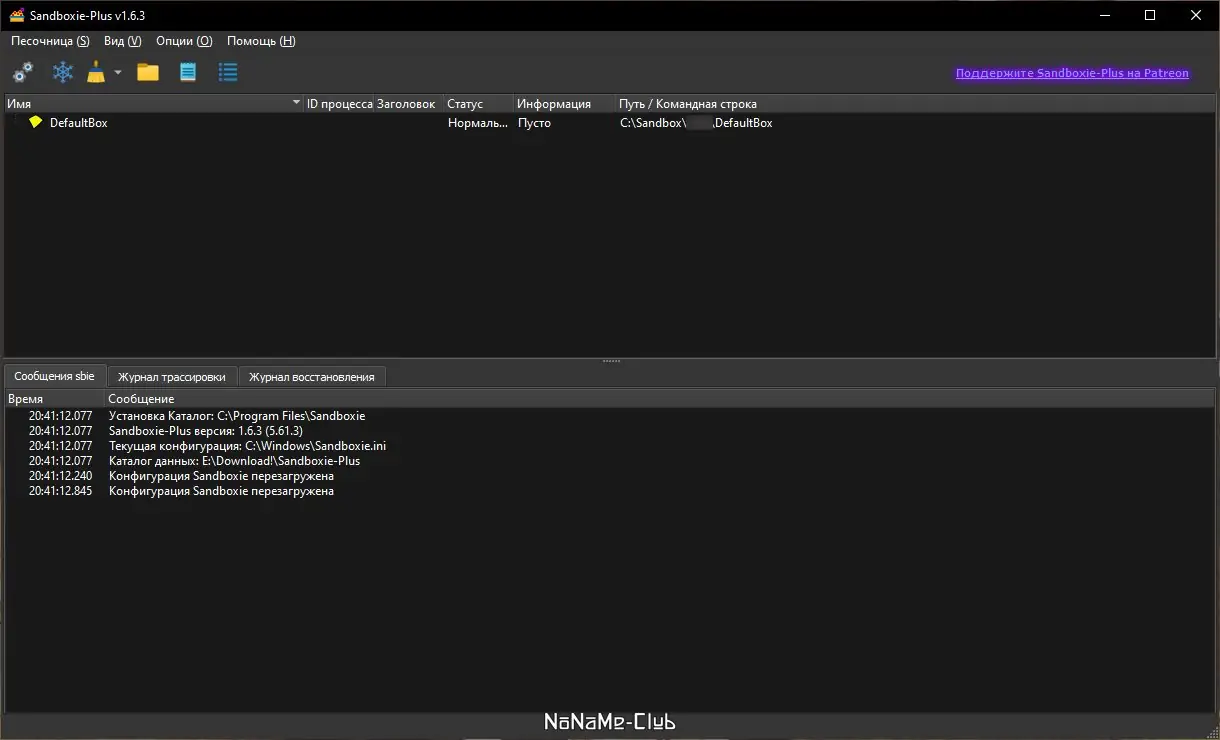Select the yellow DefaultBox sandbox icon
Viewport: 1220px width, 740px height.
coord(36,122)
